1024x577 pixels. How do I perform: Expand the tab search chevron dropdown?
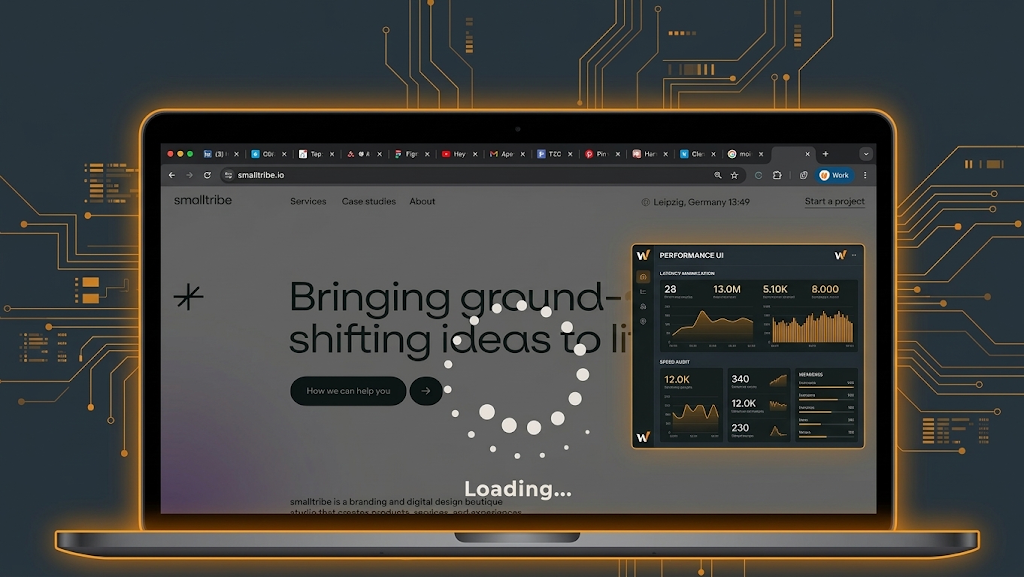pos(866,154)
